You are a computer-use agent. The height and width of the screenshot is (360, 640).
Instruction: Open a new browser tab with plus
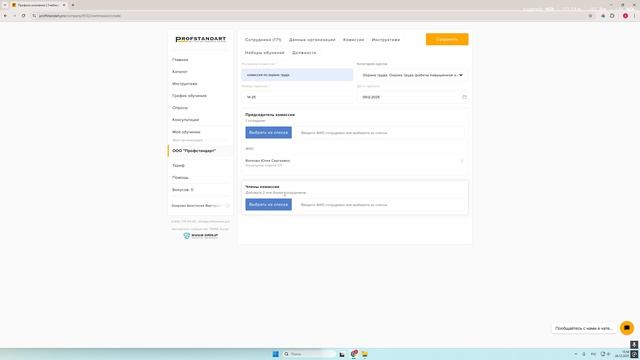(73, 5)
